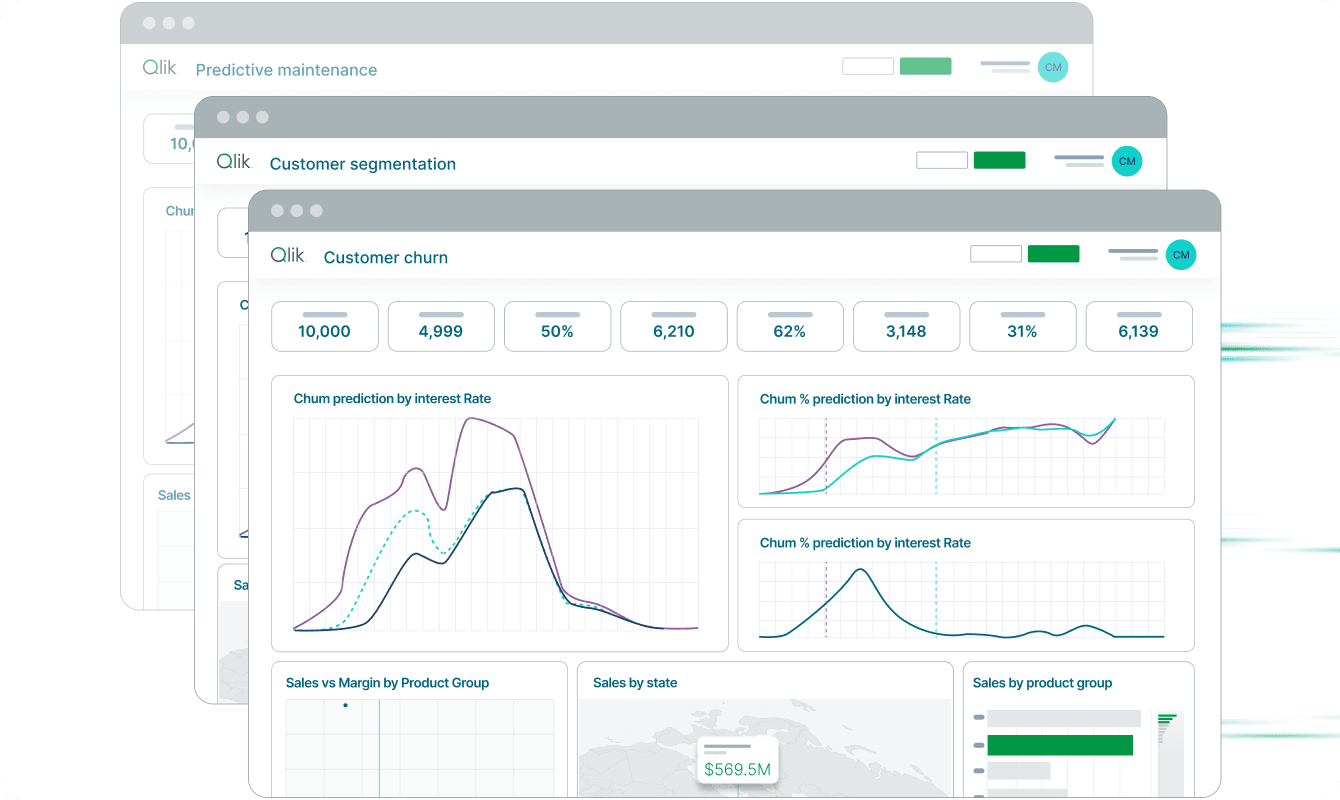Select the 6,139 KPI card
Screen dimensions: 1340x800
(1139, 326)
